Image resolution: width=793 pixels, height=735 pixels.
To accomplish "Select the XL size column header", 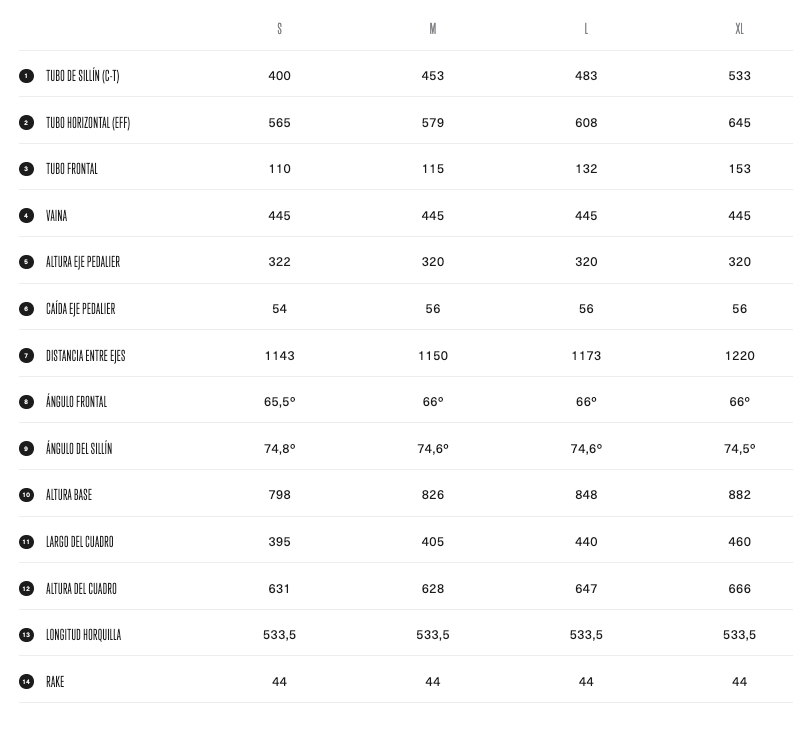I will coord(740,29).
